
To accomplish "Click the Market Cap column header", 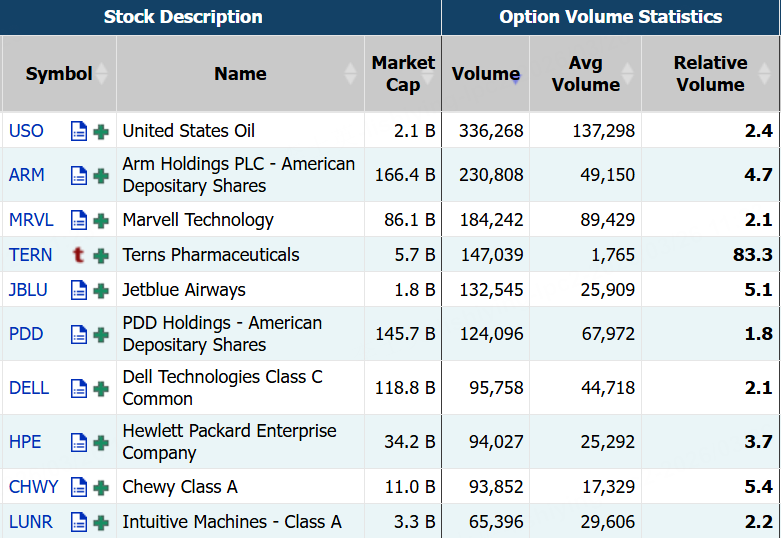I will (403, 74).
